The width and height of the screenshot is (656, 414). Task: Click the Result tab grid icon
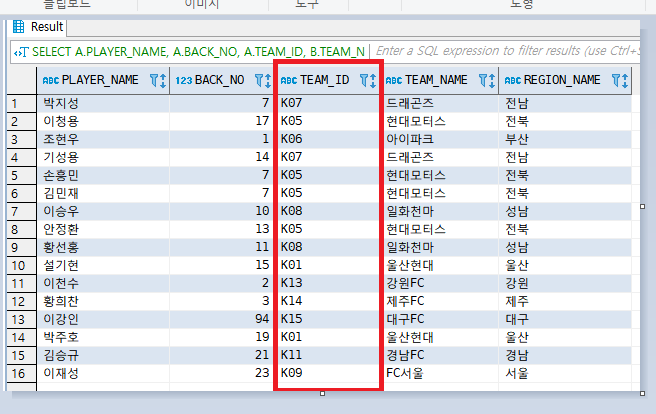(x=18, y=26)
